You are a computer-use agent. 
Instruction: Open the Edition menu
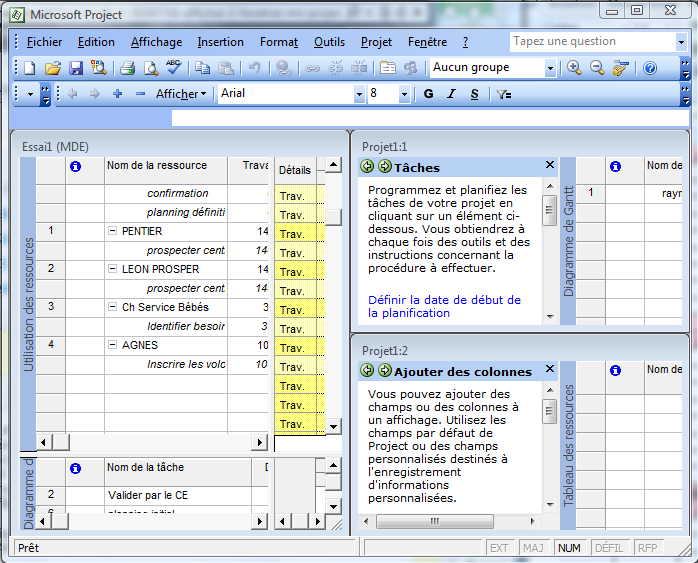click(x=96, y=42)
